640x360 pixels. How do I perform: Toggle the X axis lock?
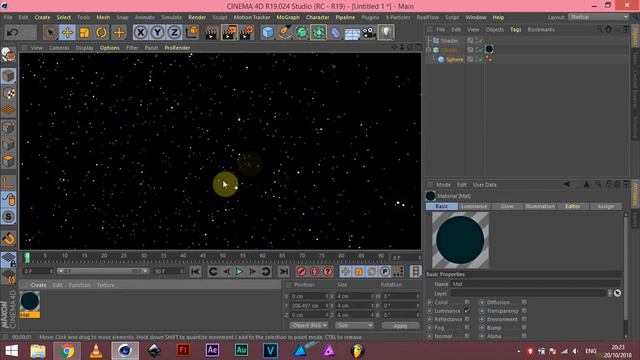pyautogui.click(x=140, y=32)
